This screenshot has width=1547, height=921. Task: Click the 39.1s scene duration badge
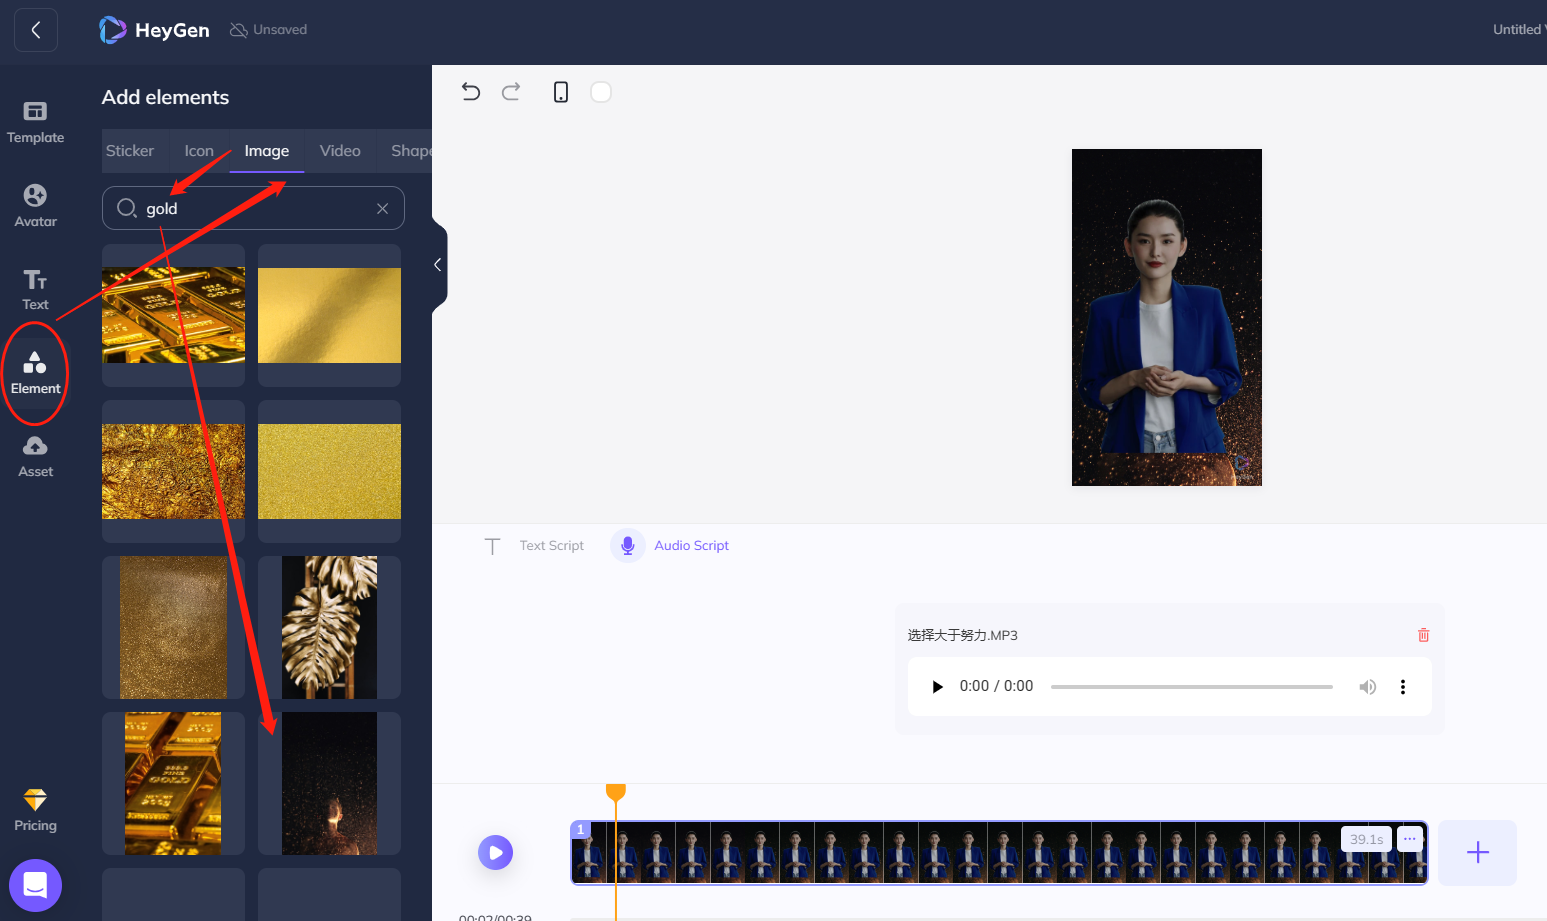click(1366, 839)
